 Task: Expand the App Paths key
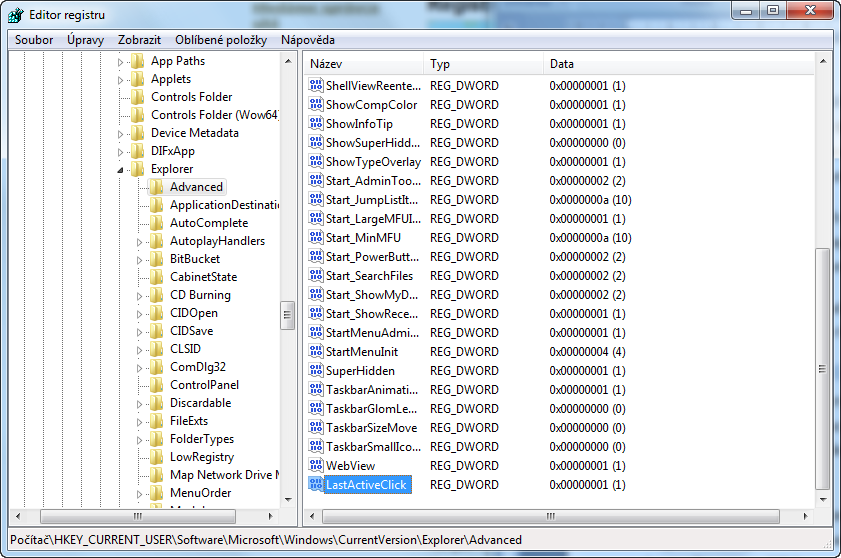tap(120, 62)
